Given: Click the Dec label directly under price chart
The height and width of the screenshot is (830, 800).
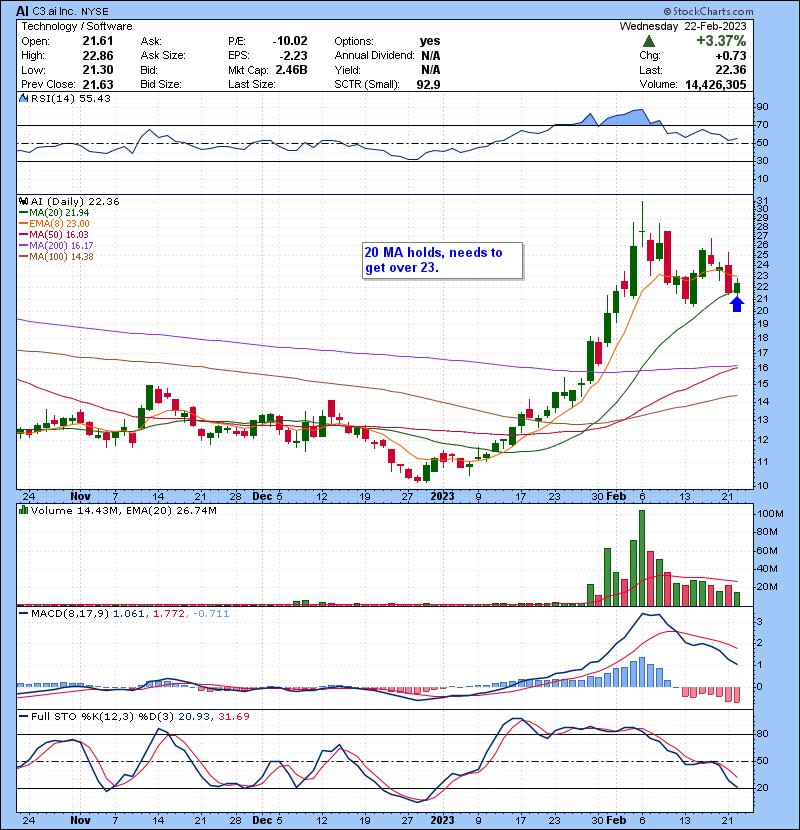Looking at the screenshot, I should point(263,496).
